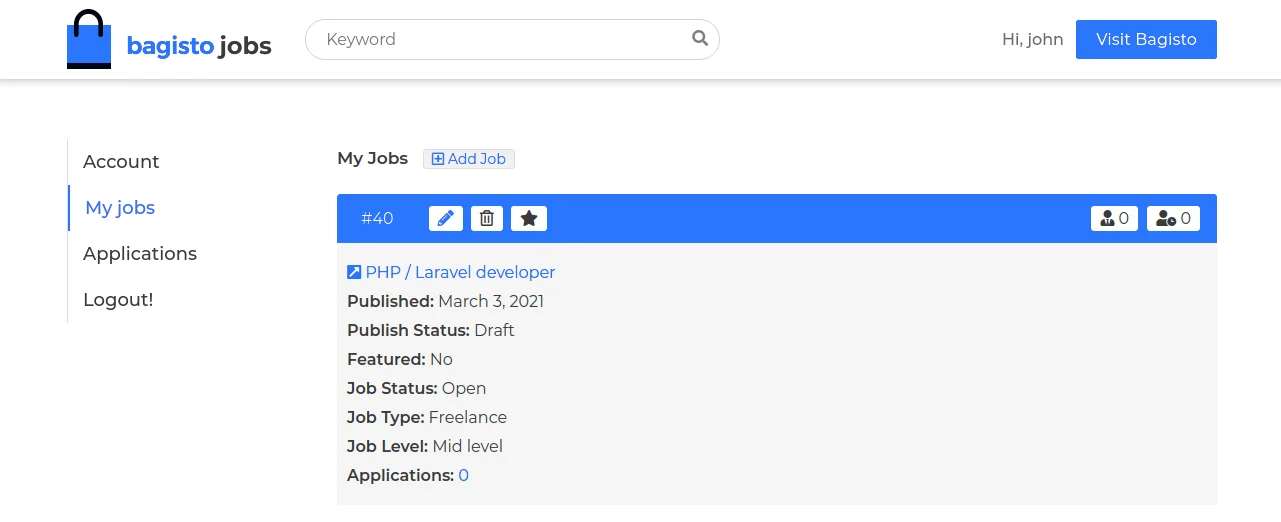Viewport: 1281px width, 522px height.
Task: Click the job number #40
Action: pos(377,218)
